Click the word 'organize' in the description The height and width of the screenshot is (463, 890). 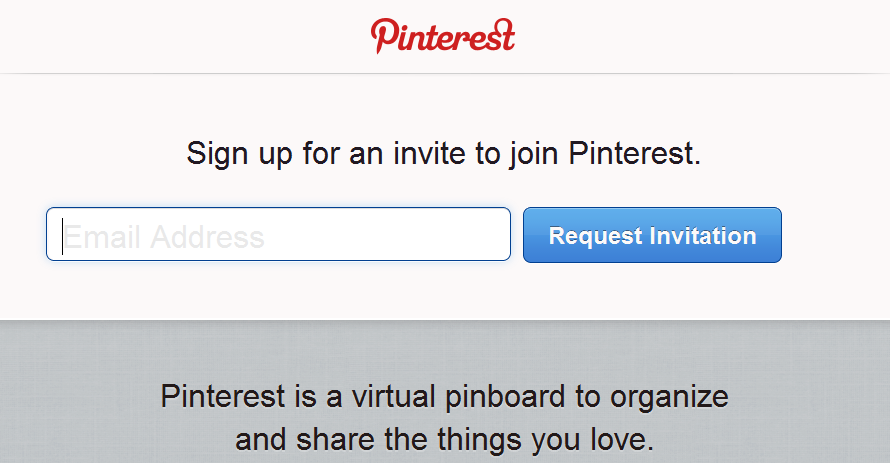[669, 397]
